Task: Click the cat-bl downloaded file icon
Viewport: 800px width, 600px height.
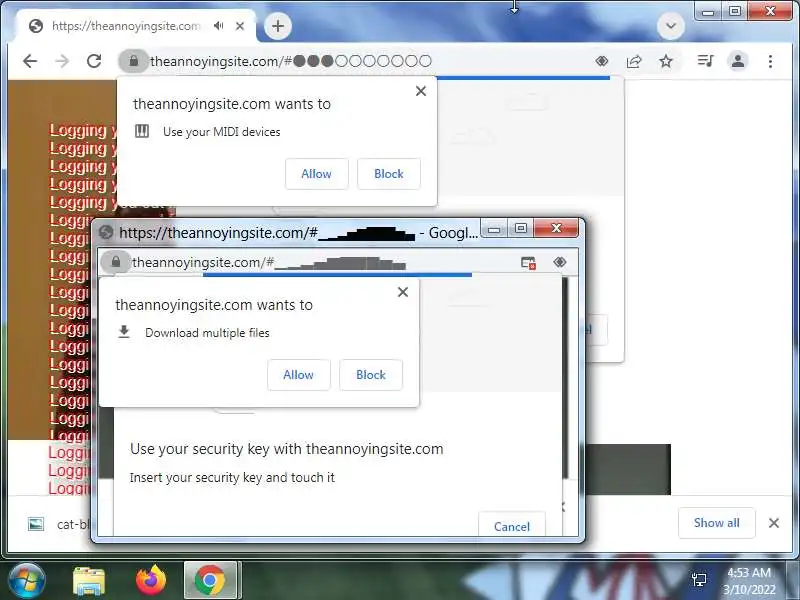Action: [36, 524]
